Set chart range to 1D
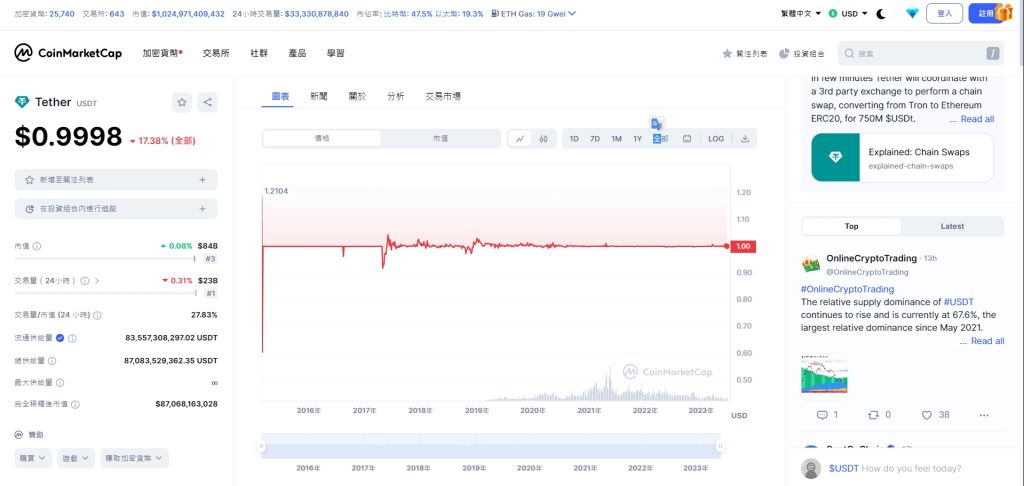 pyautogui.click(x=574, y=138)
